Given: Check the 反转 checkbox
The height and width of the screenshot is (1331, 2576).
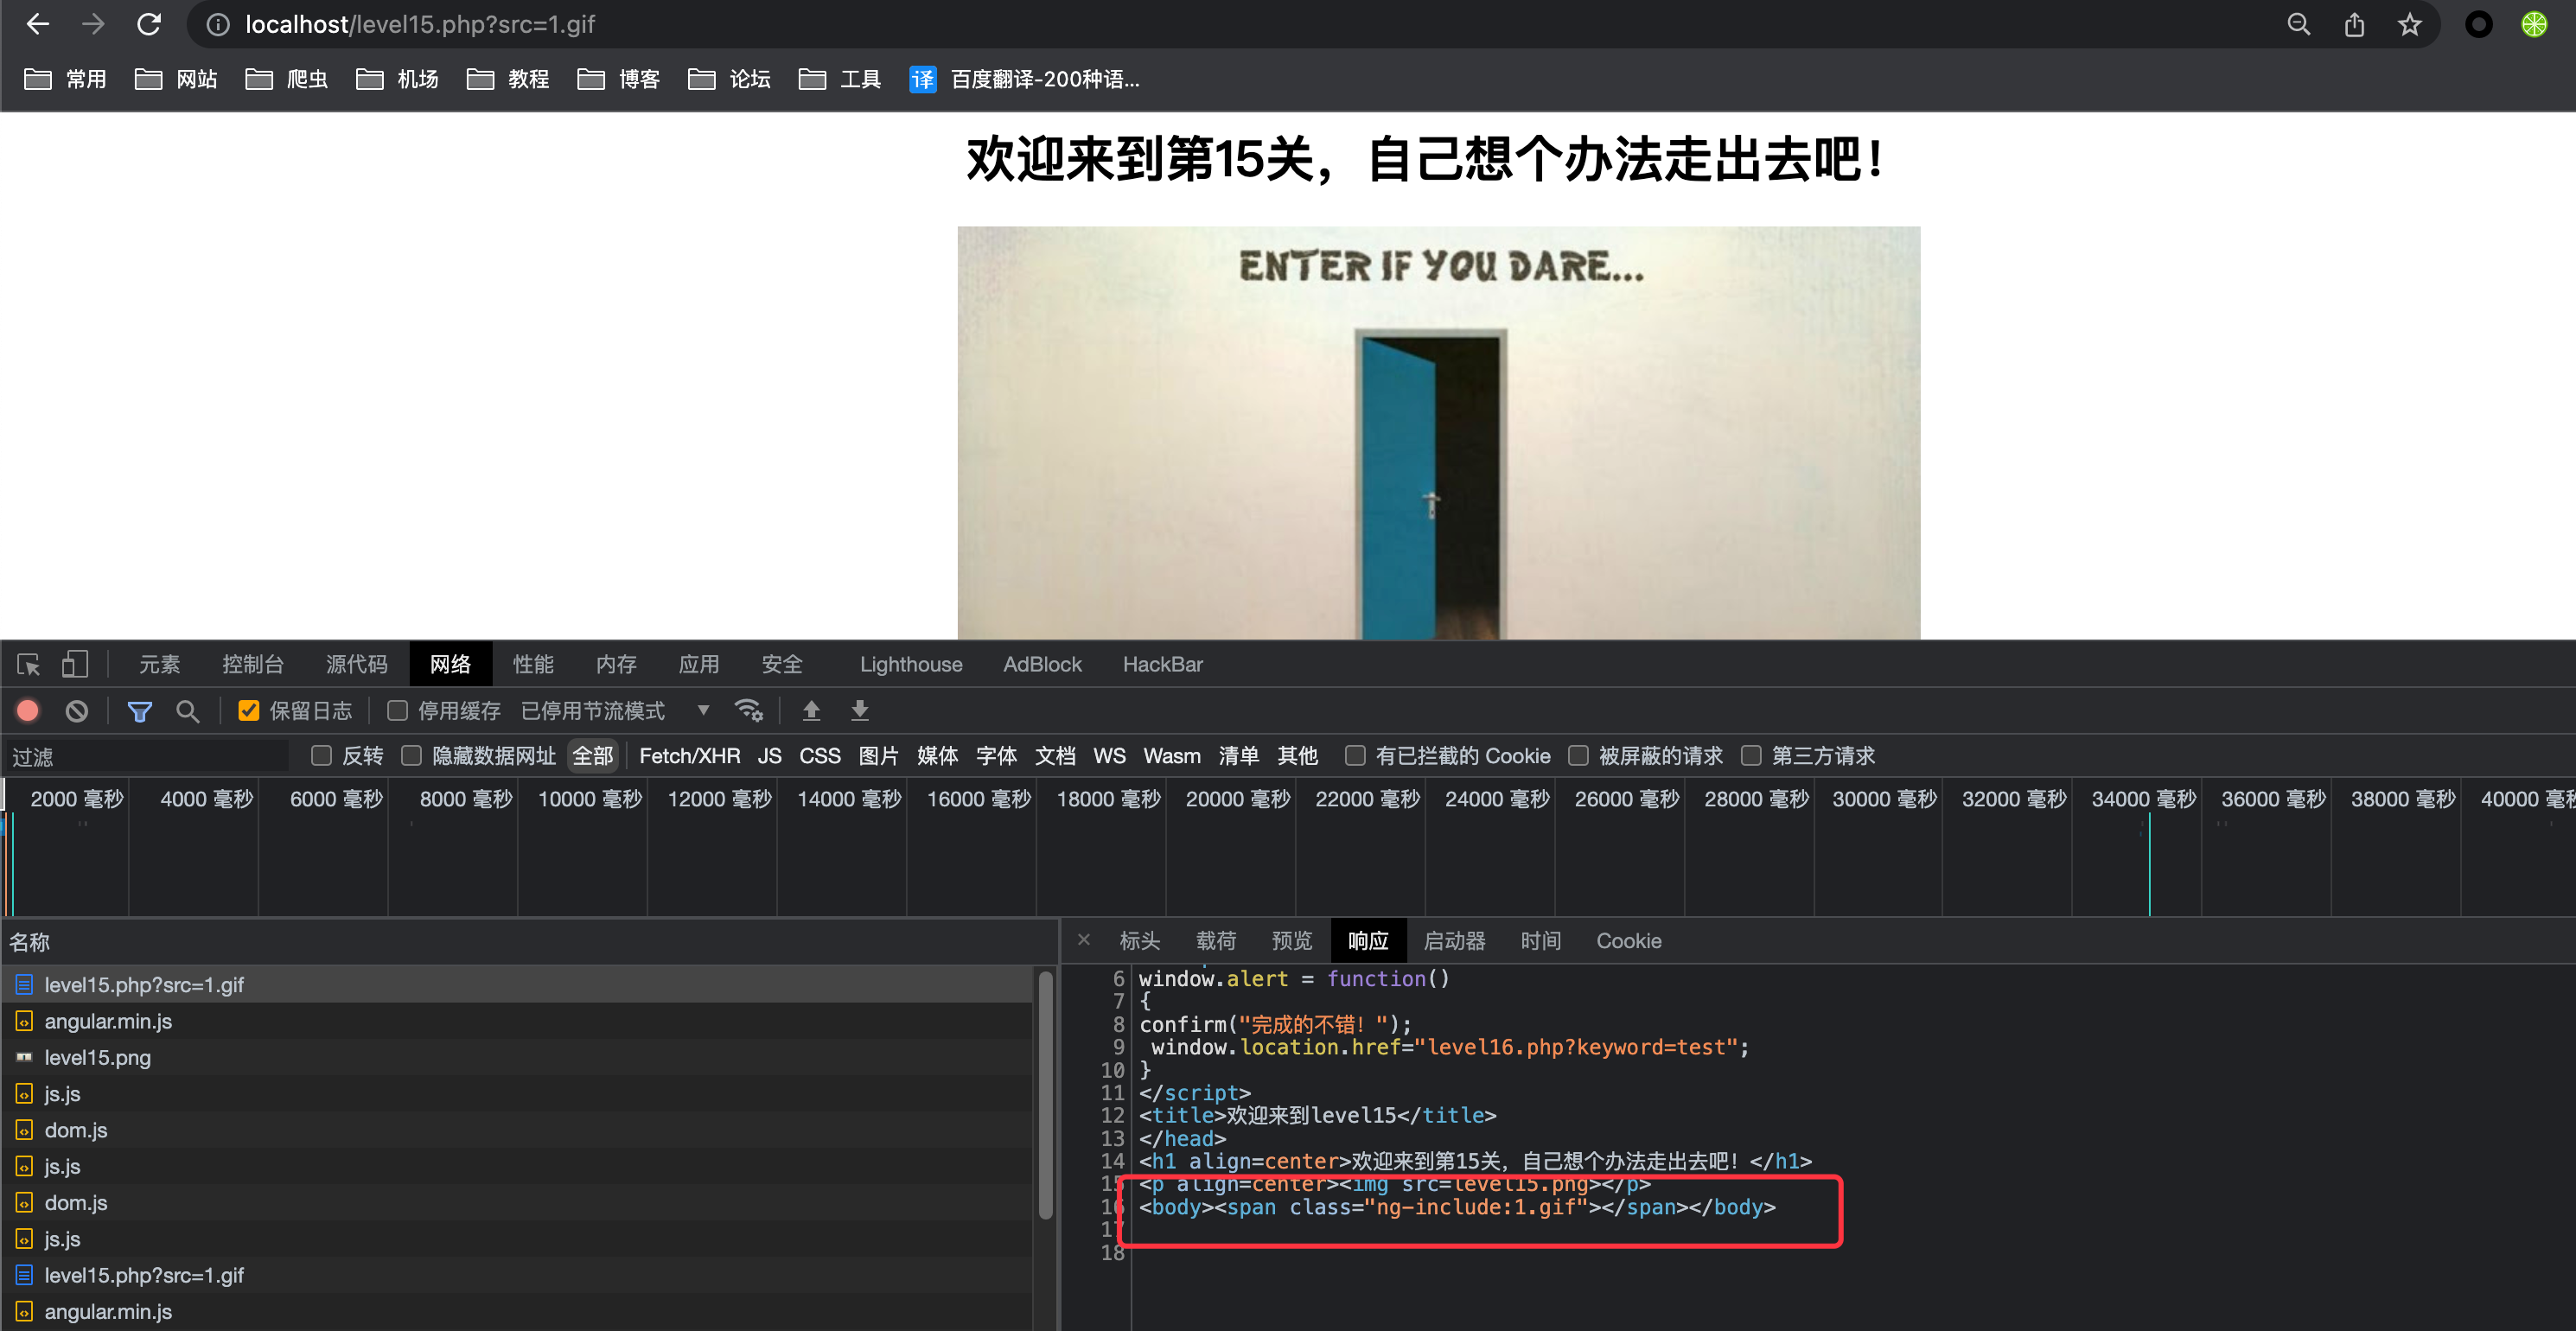Looking at the screenshot, I should click(x=321, y=756).
